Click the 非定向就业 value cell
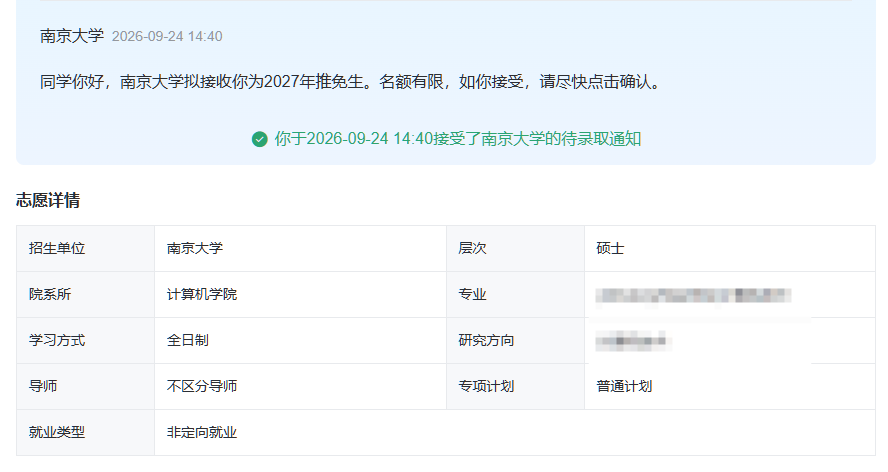888x472 pixels. click(x=515, y=432)
